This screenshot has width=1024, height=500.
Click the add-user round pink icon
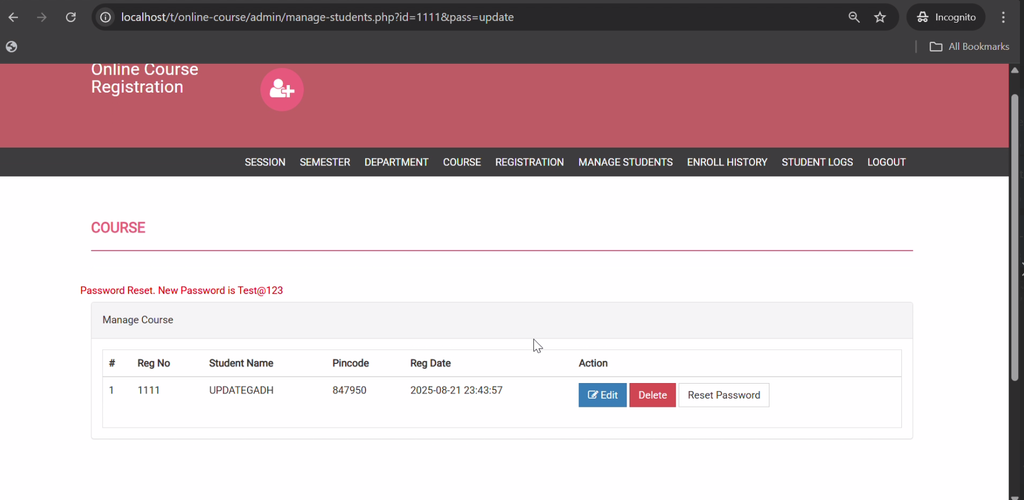(x=282, y=89)
